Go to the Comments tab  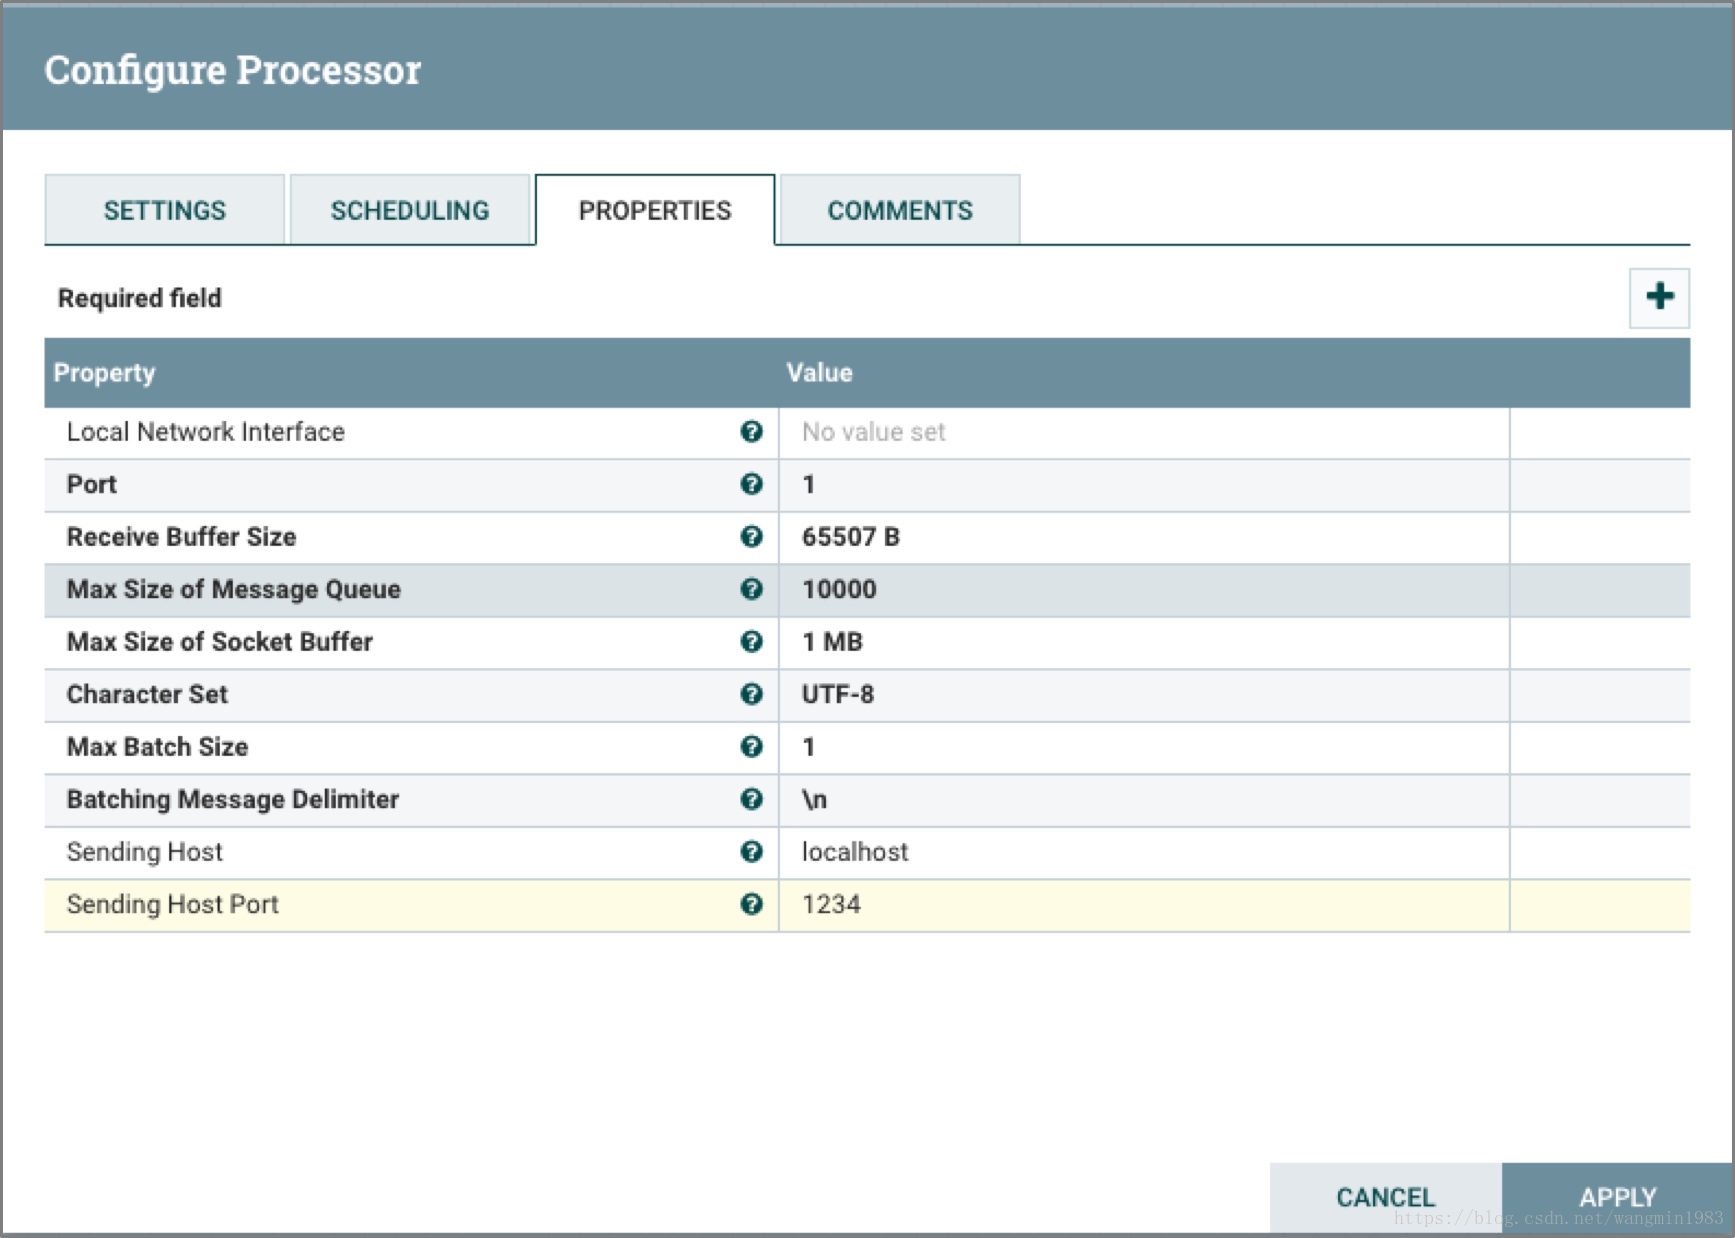tap(900, 210)
